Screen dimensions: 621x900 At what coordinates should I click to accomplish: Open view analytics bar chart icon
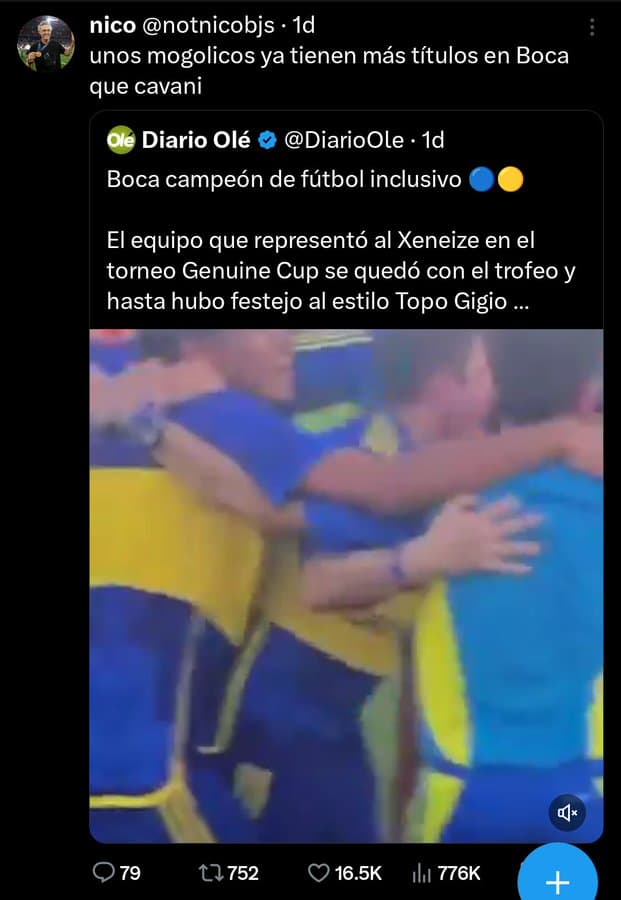pyautogui.click(x=421, y=874)
